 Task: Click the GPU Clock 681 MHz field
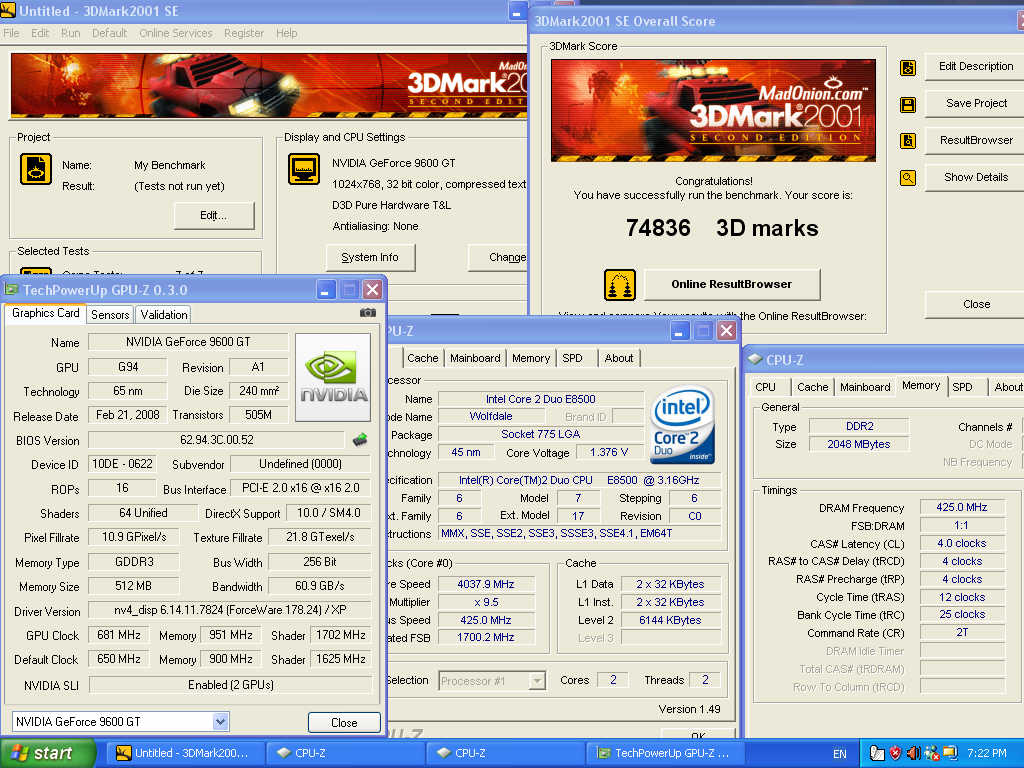coord(119,635)
